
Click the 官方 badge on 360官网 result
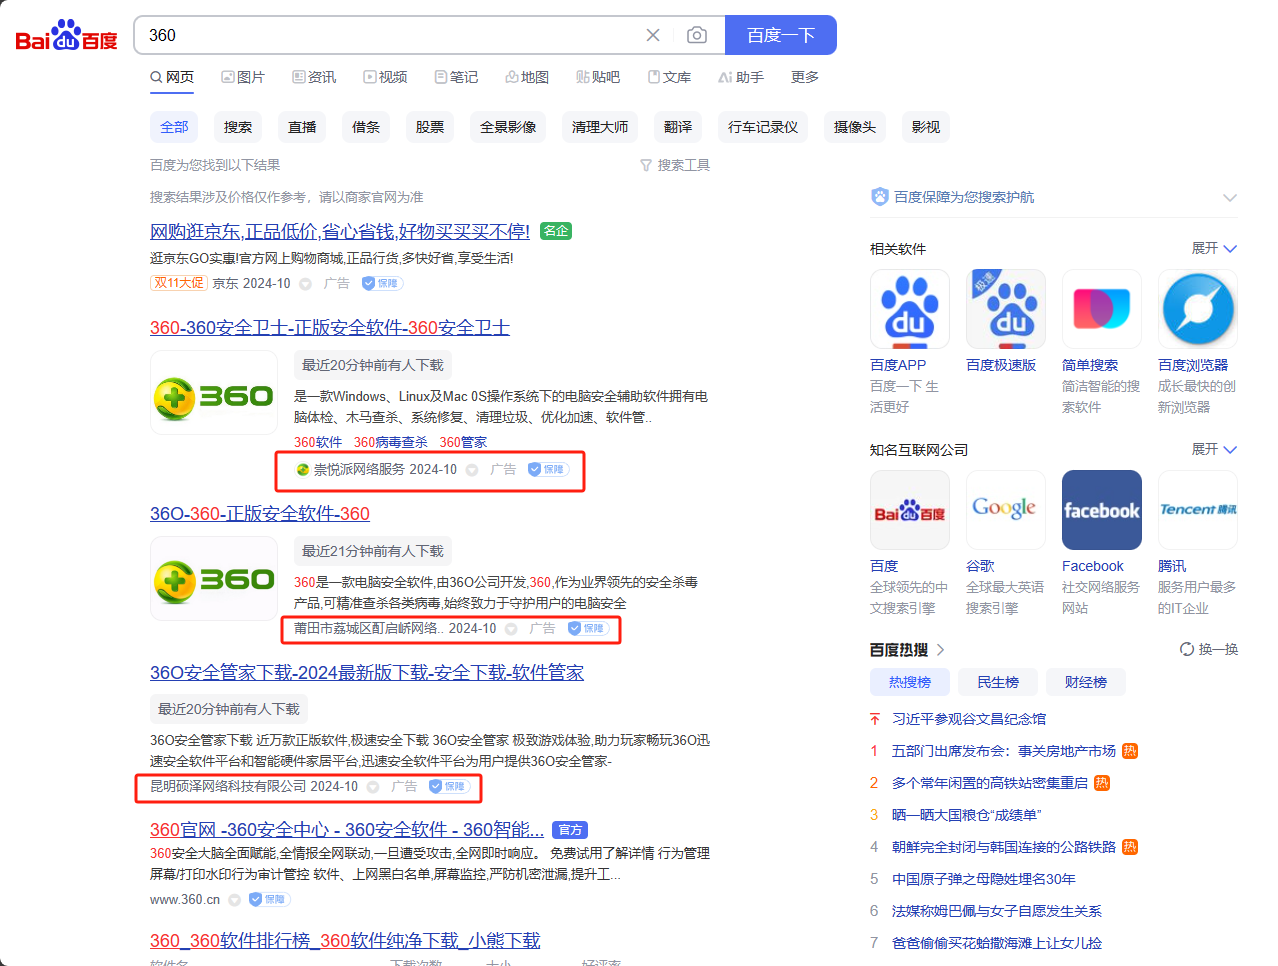[x=569, y=830]
